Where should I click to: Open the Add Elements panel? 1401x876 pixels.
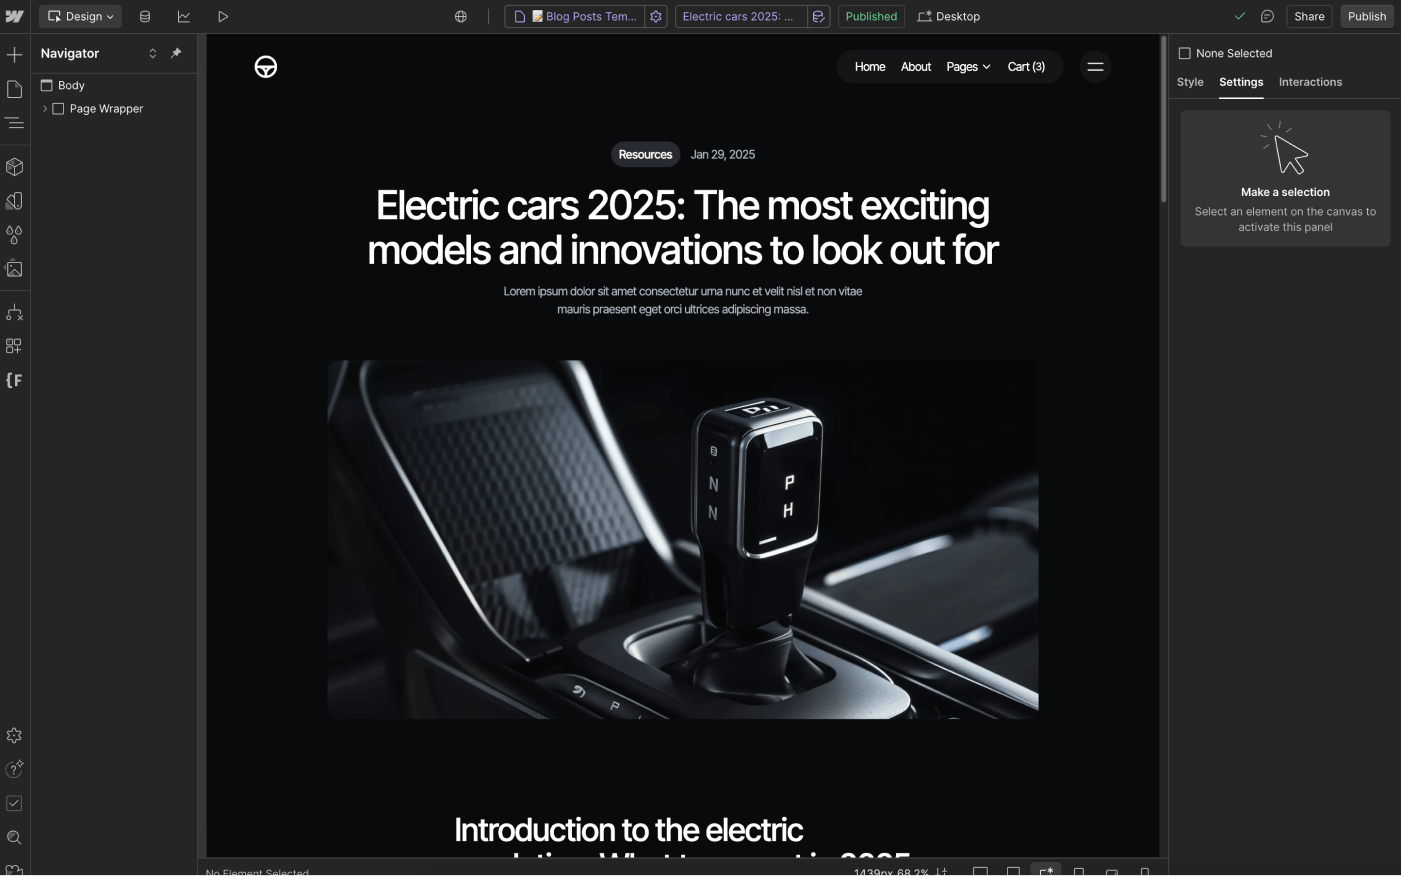(x=14, y=54)
